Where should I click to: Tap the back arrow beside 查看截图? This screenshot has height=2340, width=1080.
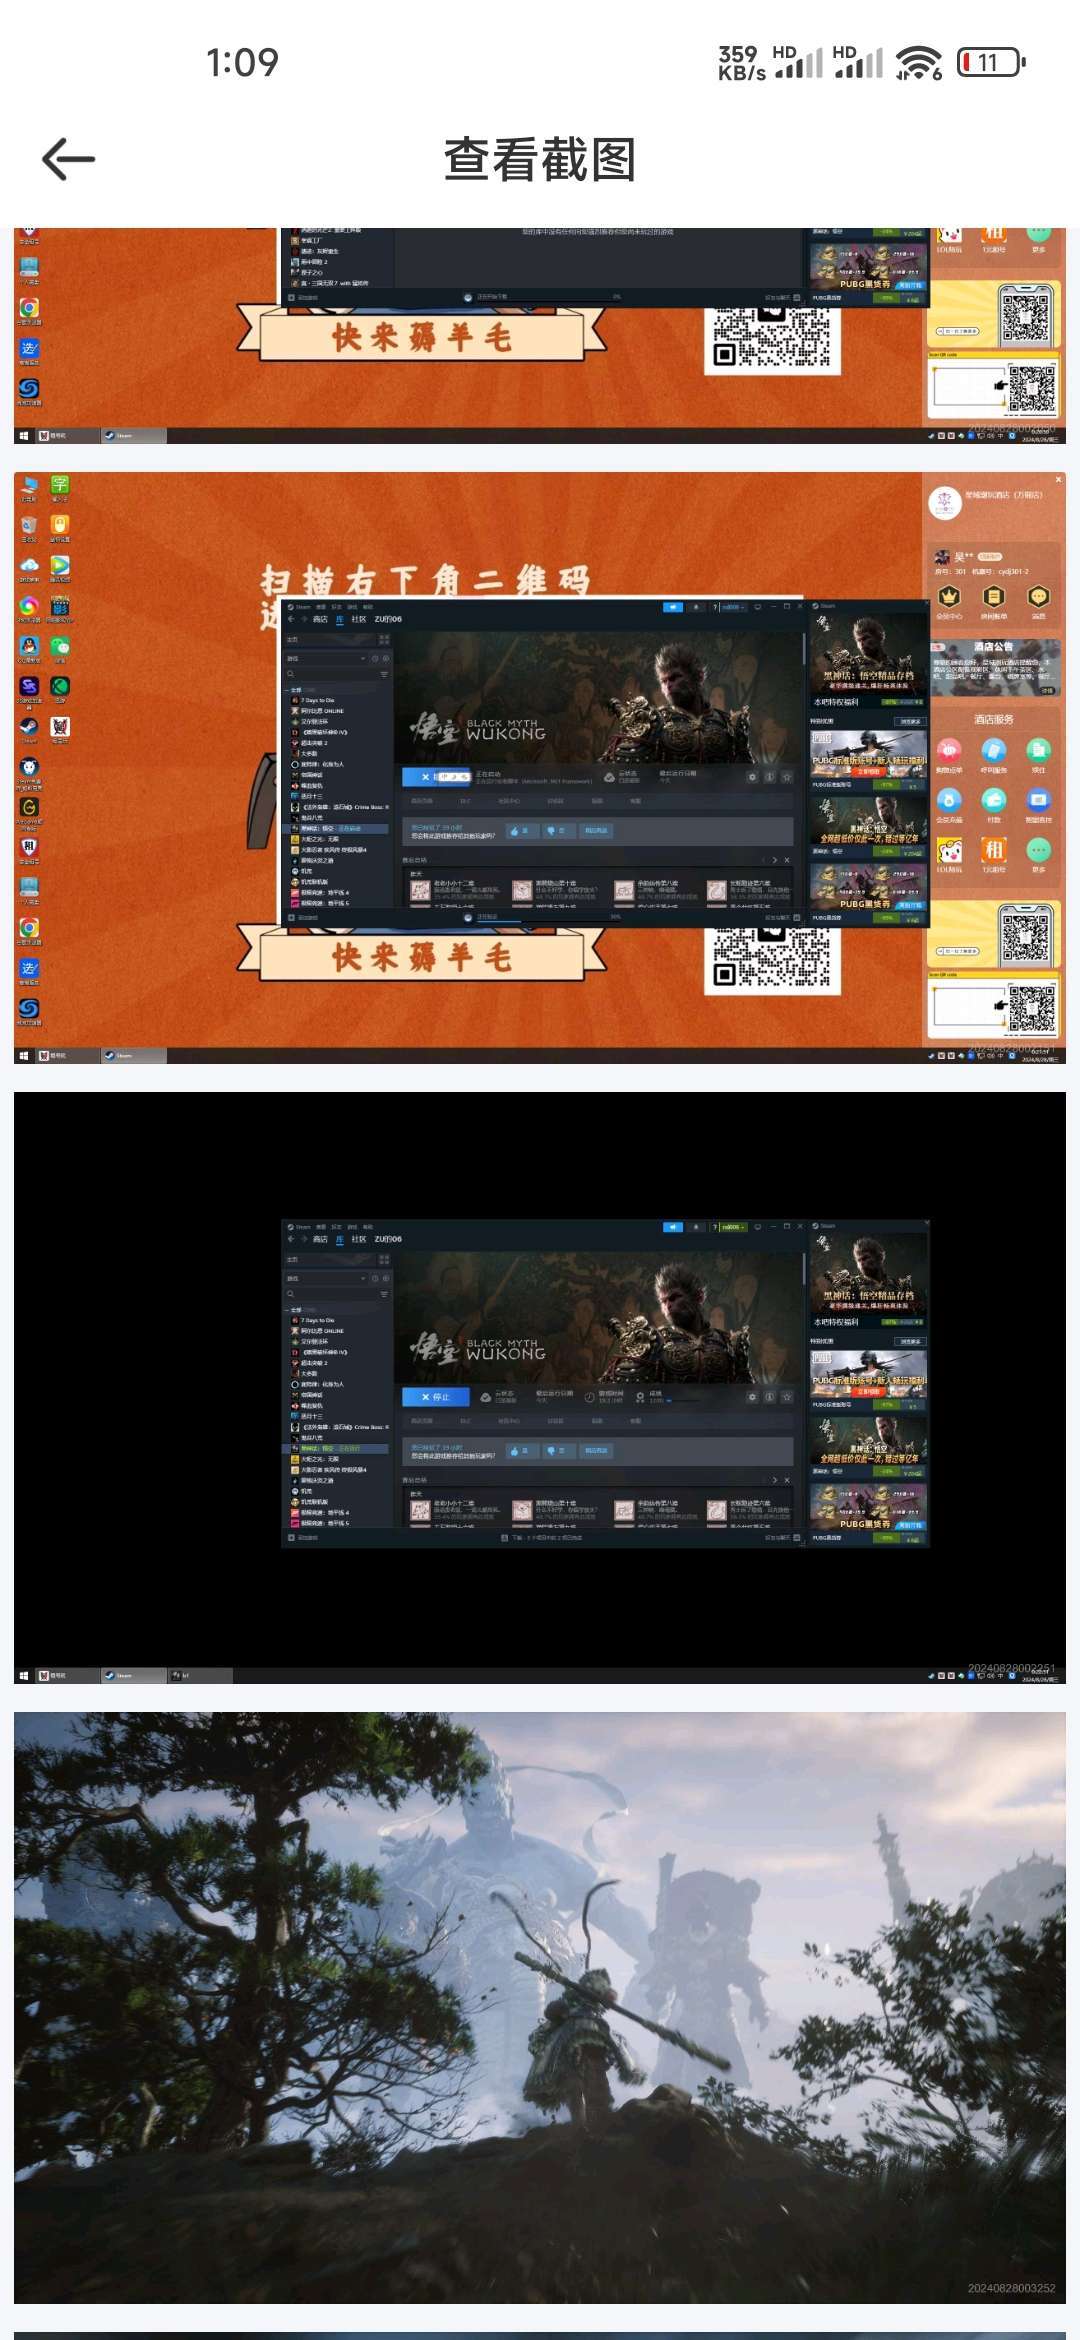tap(68, 160)
